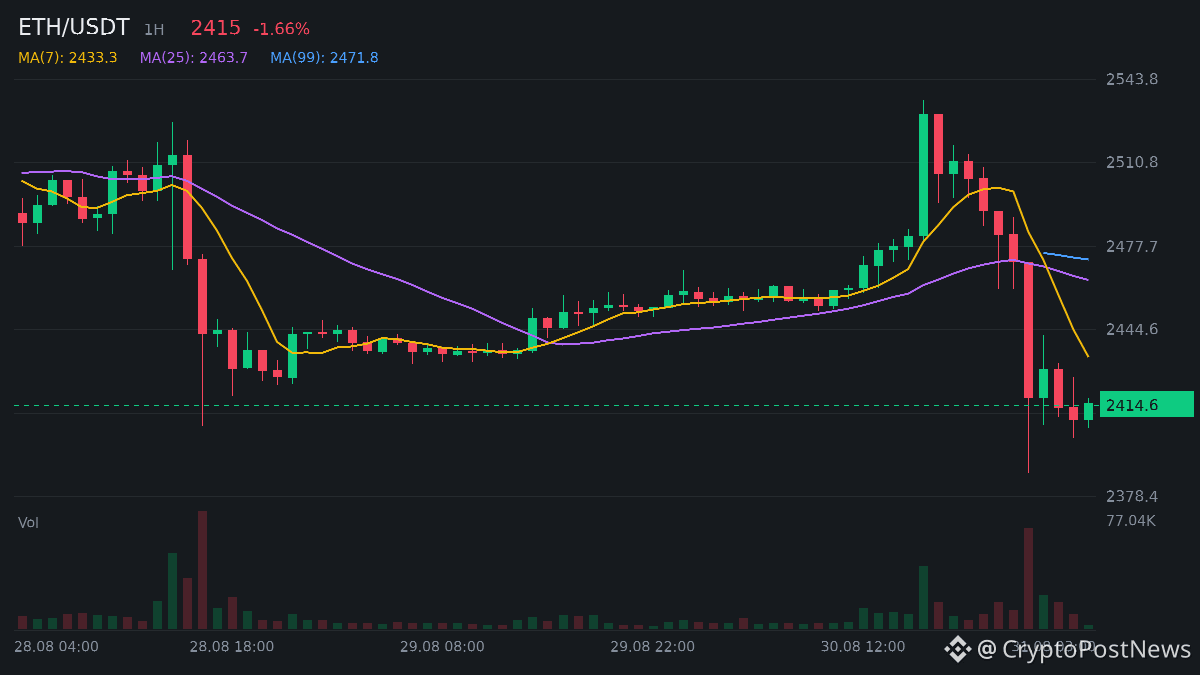Viewport: 1200px width, 675px height.
Task: Click the 28.08 18:00 time label
Action: (232, 646)
